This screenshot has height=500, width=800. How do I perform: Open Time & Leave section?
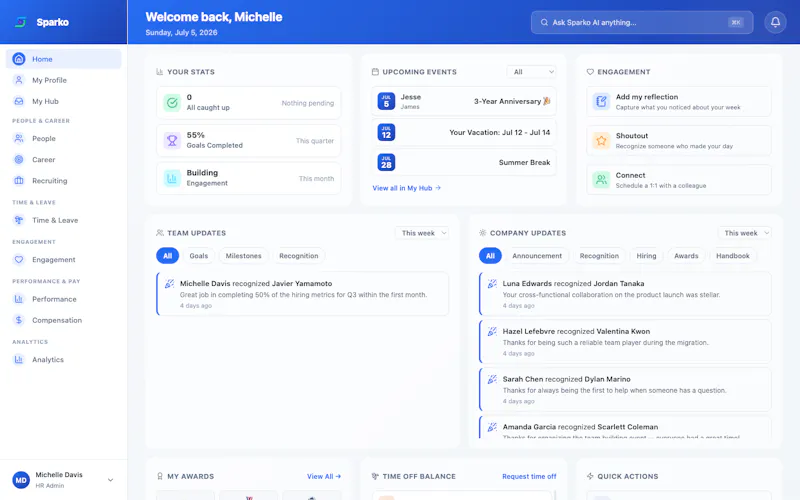(64, 220)
